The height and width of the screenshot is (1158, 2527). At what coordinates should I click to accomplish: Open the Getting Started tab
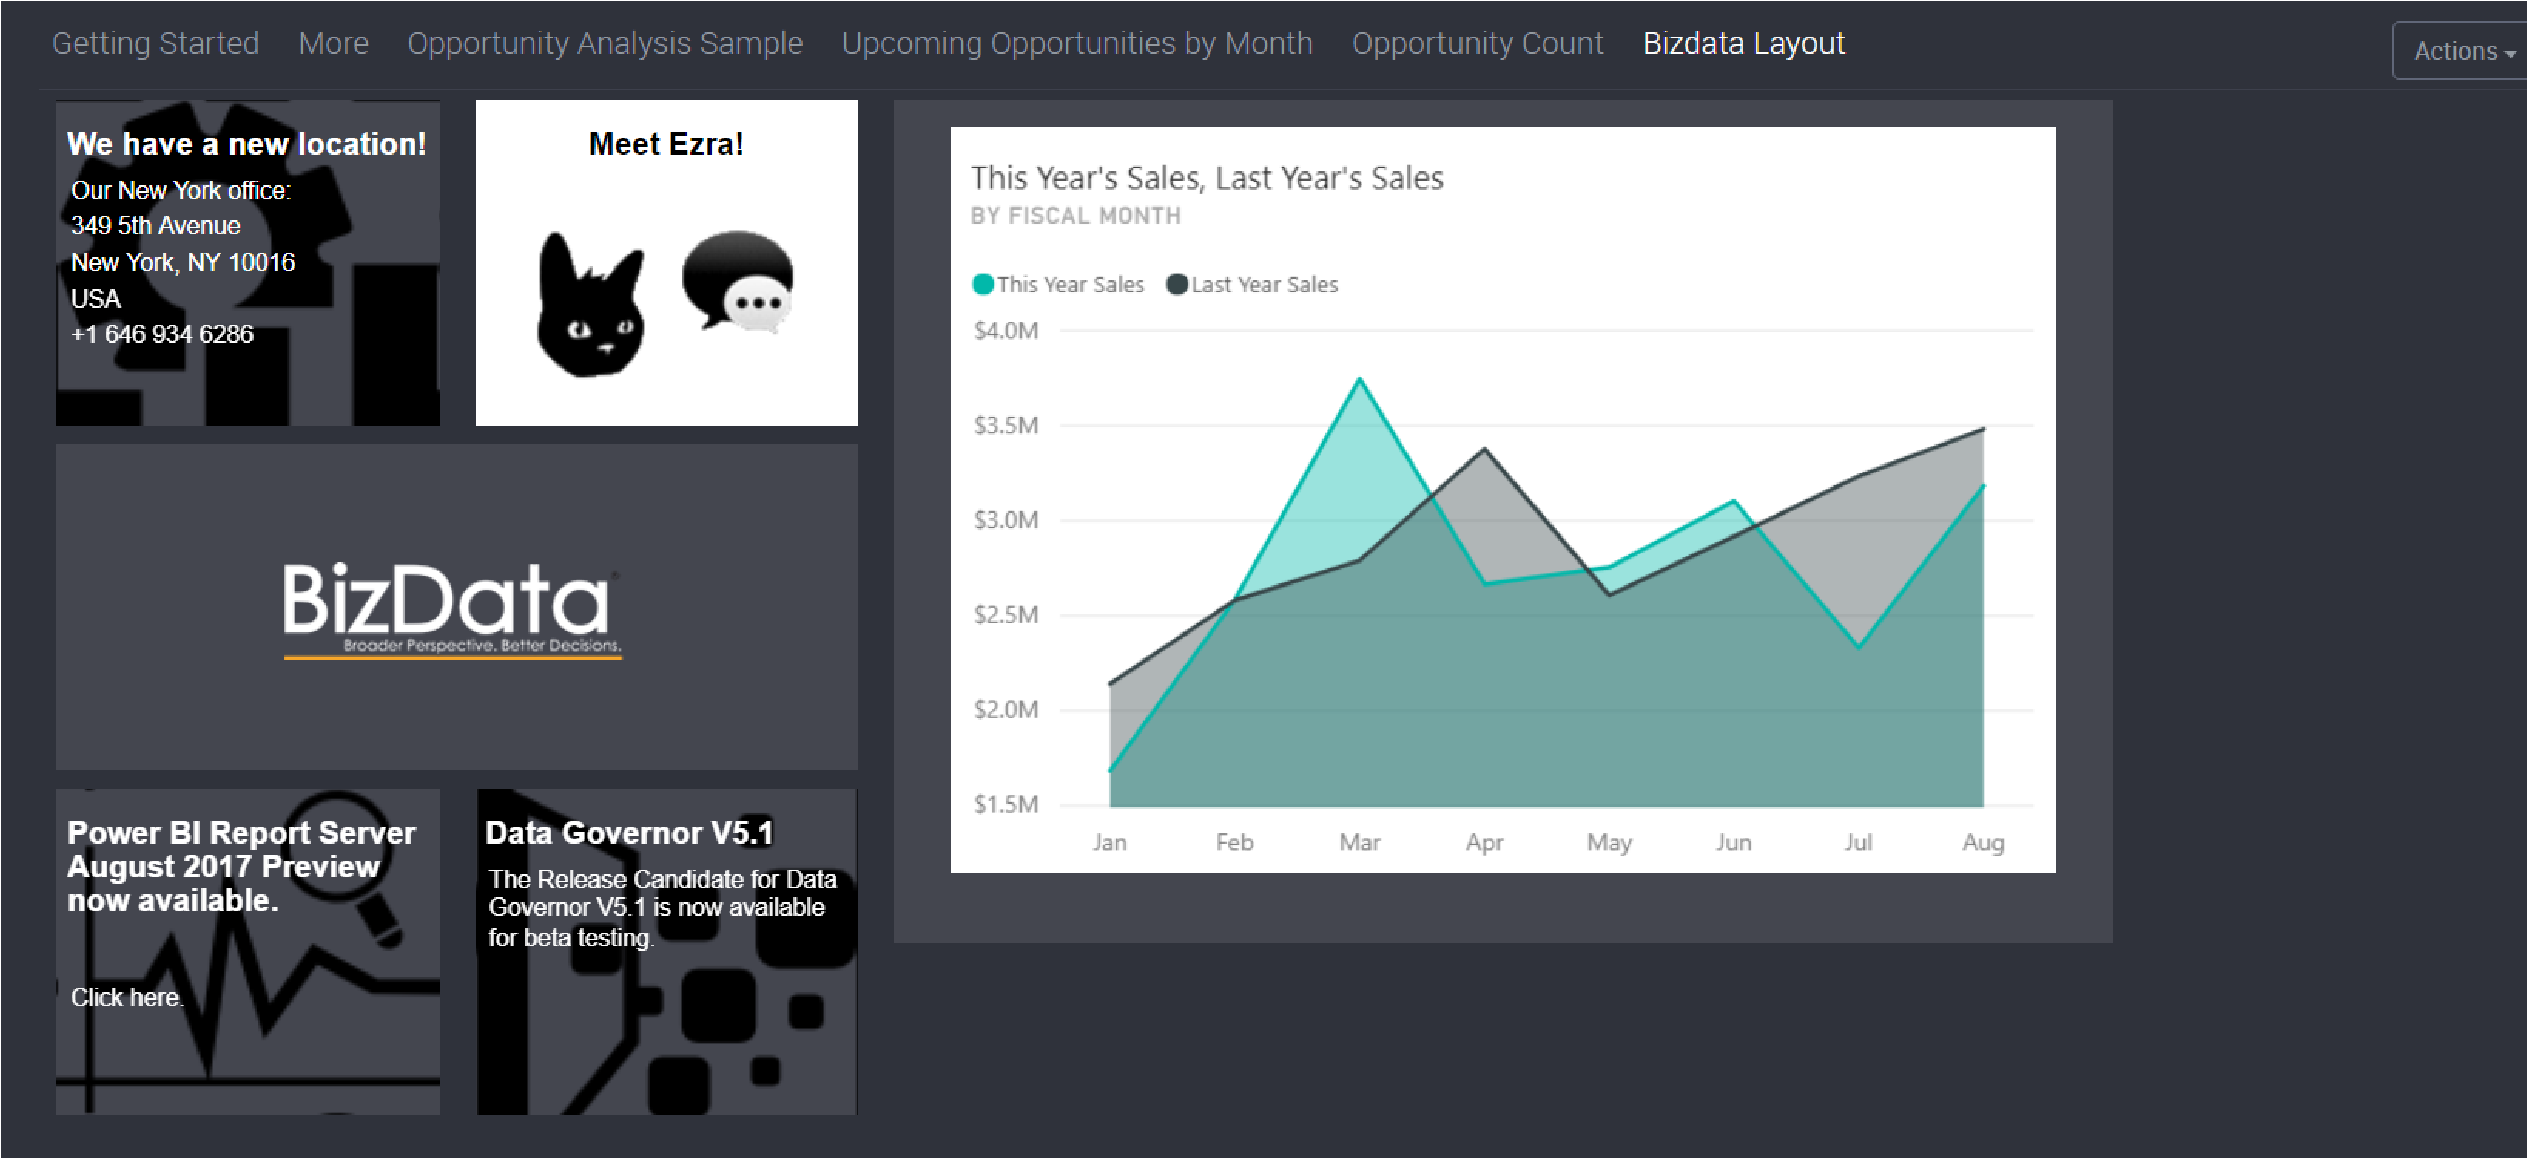pos(155,44)
